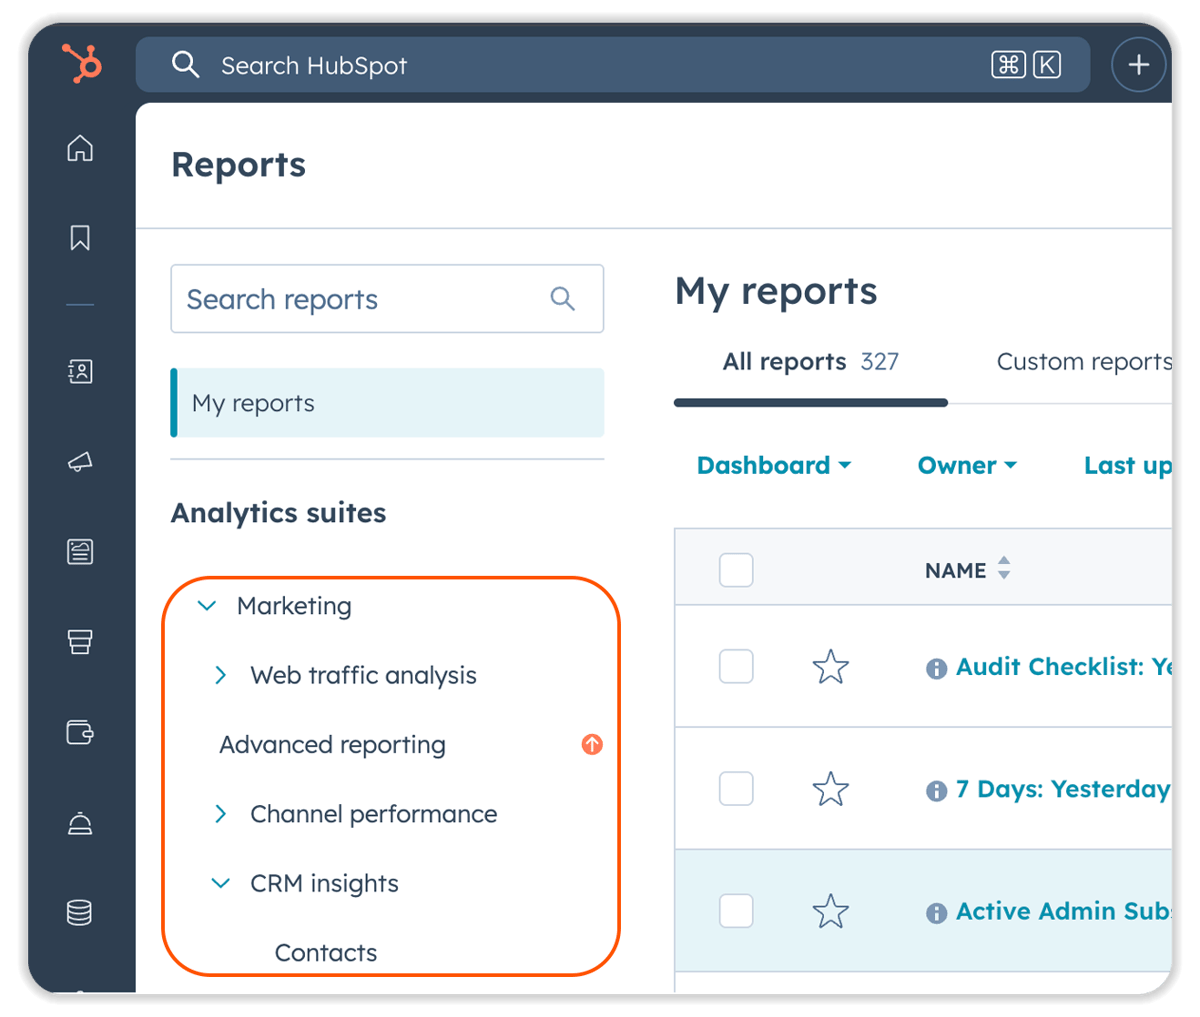The image size is (1200, 1017).
Task: Favorite the Active Admin Sub report star
Action: pos(831,911)
